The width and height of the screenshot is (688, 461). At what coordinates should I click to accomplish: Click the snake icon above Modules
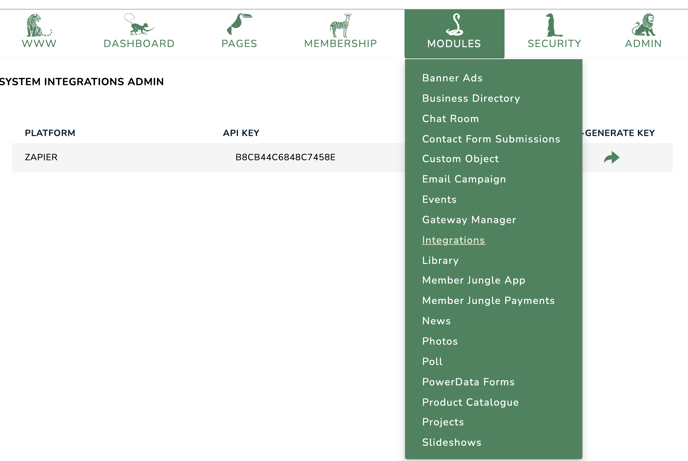454,25
